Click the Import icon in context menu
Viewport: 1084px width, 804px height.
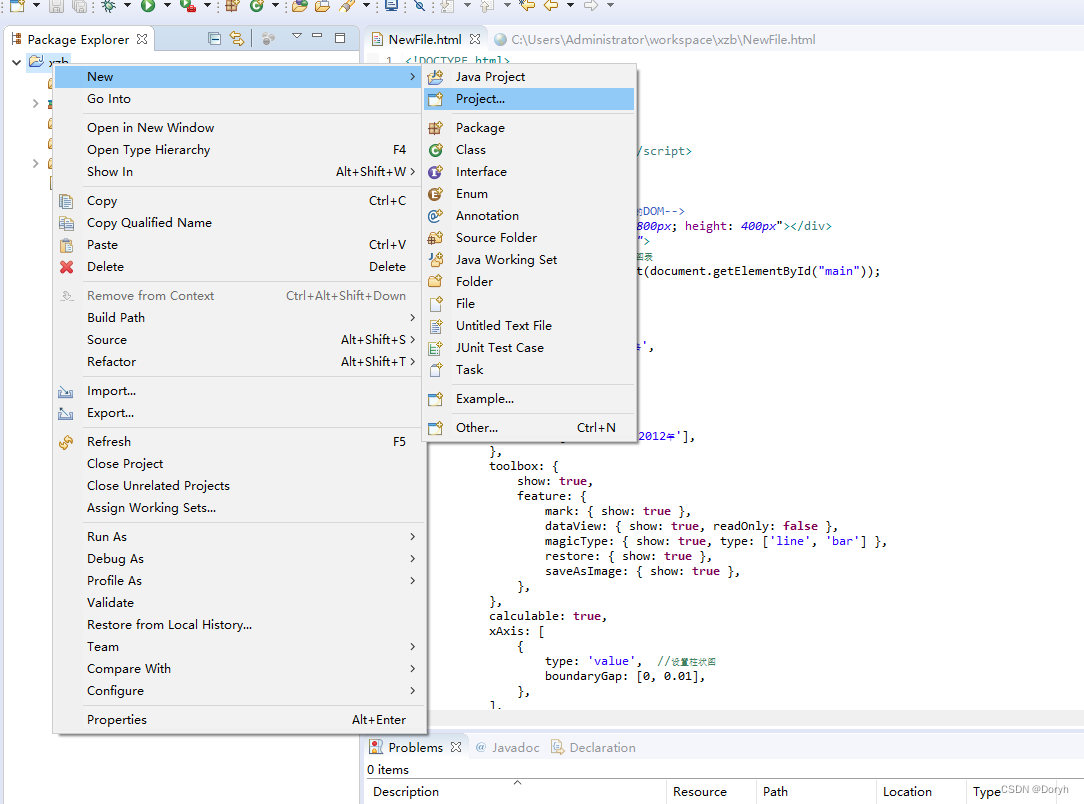click(x=66, y=392)
